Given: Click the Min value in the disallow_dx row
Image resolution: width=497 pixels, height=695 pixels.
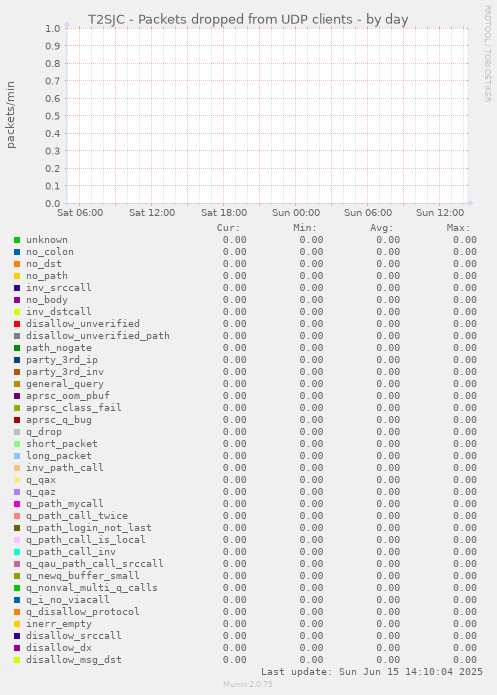Looking at the screenshot, I should click(x=311, y=648).
